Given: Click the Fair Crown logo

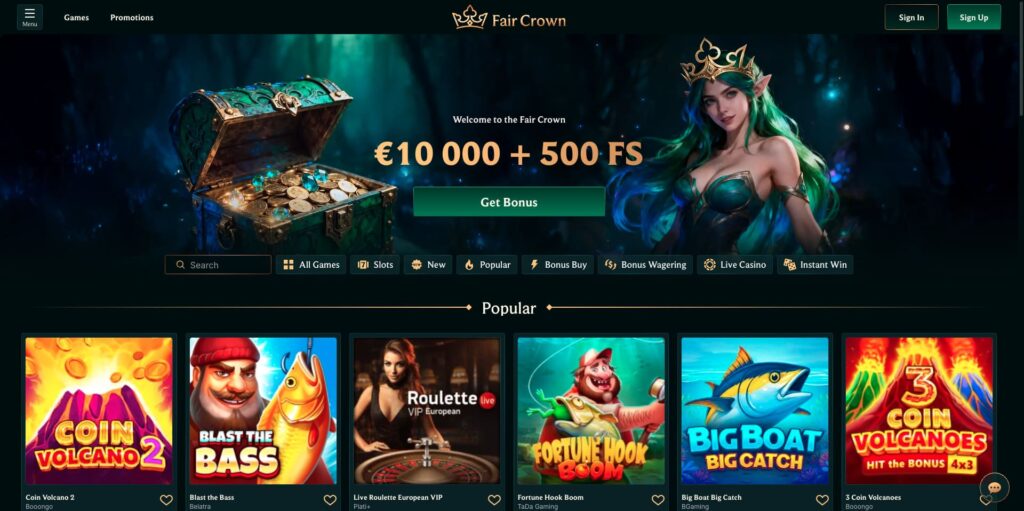Looking at the screenshot, I should click(x=509, y=18).
